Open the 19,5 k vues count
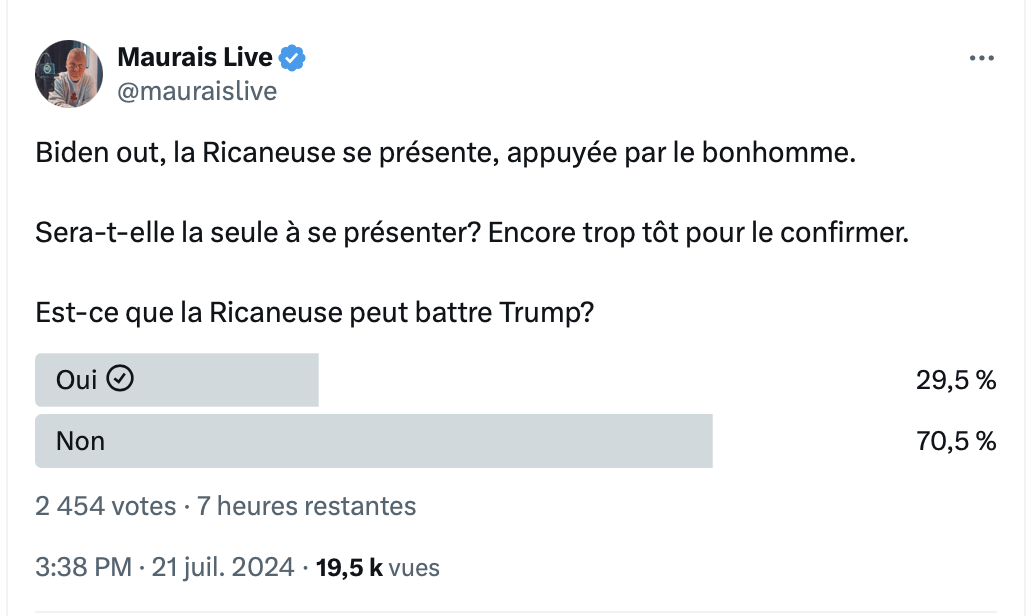1034x616 pixels. [378, 568]
